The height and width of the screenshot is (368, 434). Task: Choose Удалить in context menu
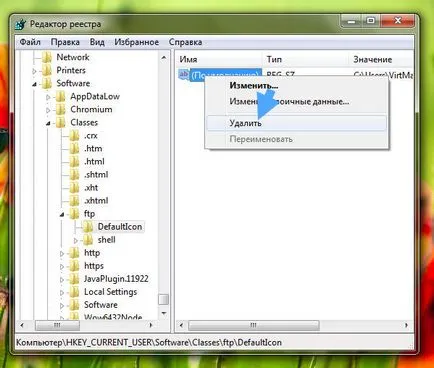(x=296, y=123)
